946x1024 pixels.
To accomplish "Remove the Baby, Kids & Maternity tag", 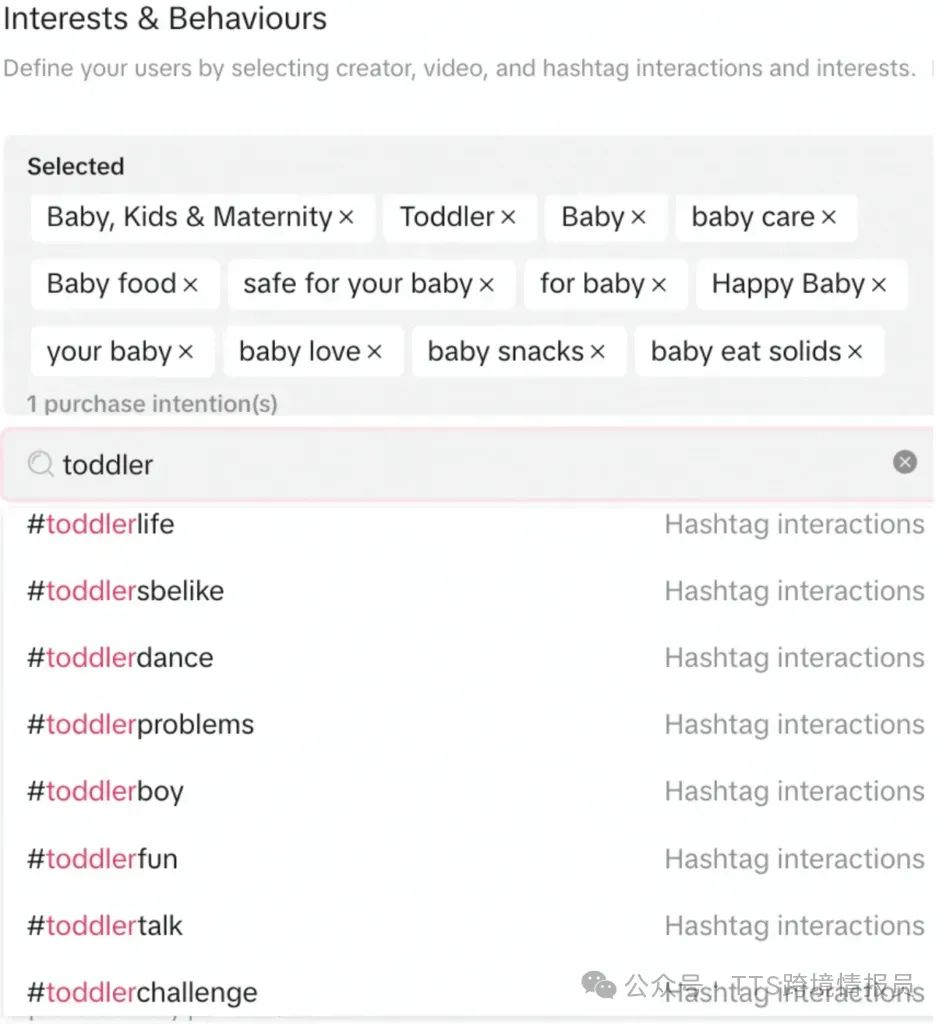I will tap(346, 218).
